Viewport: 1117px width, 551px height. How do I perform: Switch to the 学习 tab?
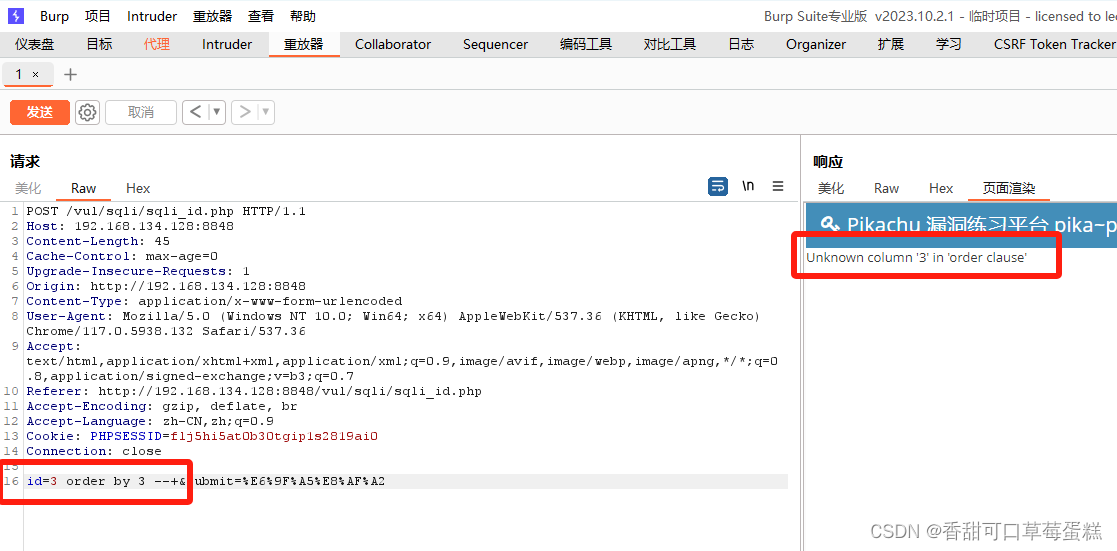click(x=949, y=44)
